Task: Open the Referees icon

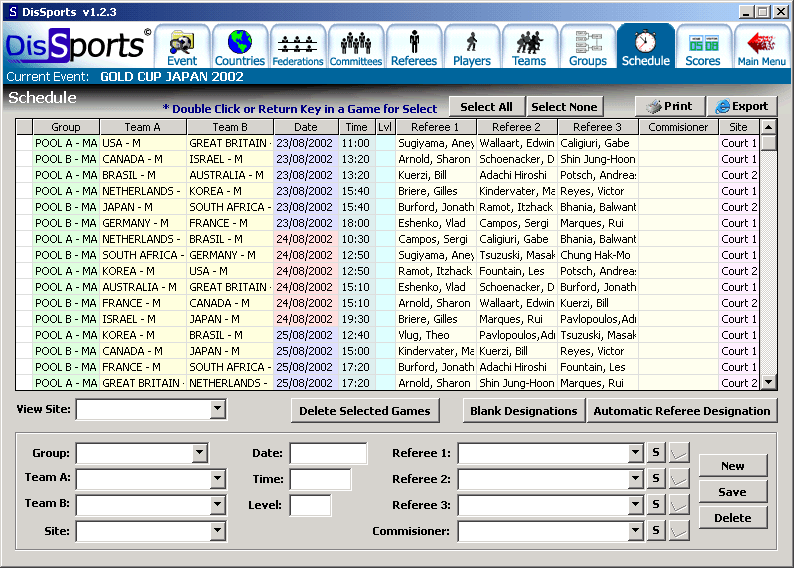Action: pos(414,47)
